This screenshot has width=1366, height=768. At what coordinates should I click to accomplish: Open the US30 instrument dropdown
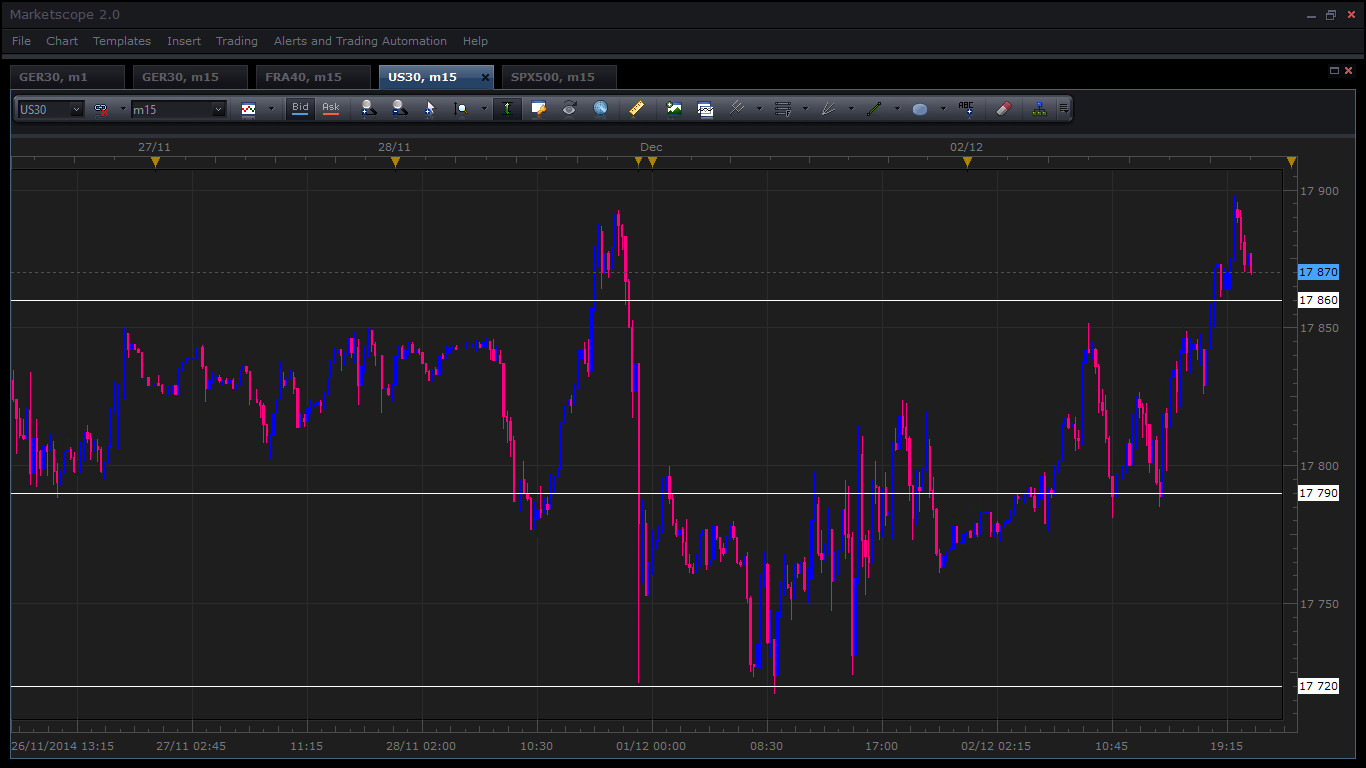coord(76,109)
